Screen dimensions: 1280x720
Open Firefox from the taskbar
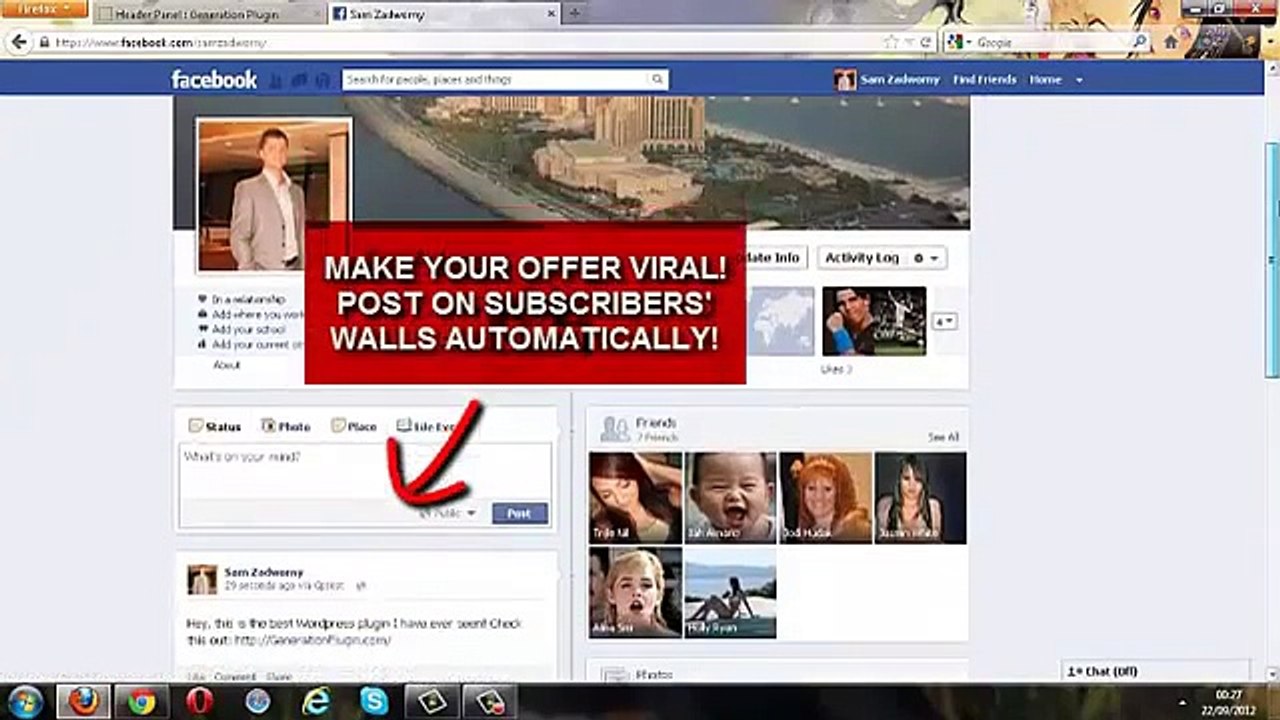[83, 701]
